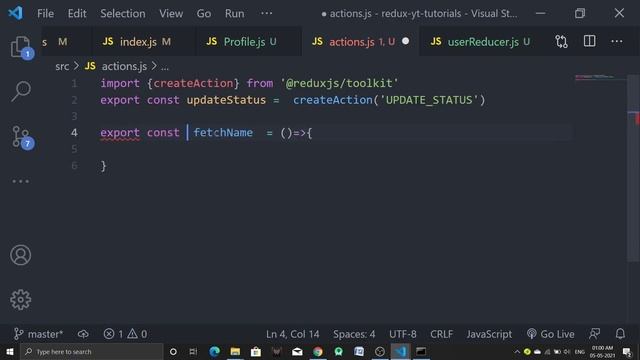This screenshot has width=640, height=360.
Task: Open the Search view in activity bar
Action: tap(20, 91)
